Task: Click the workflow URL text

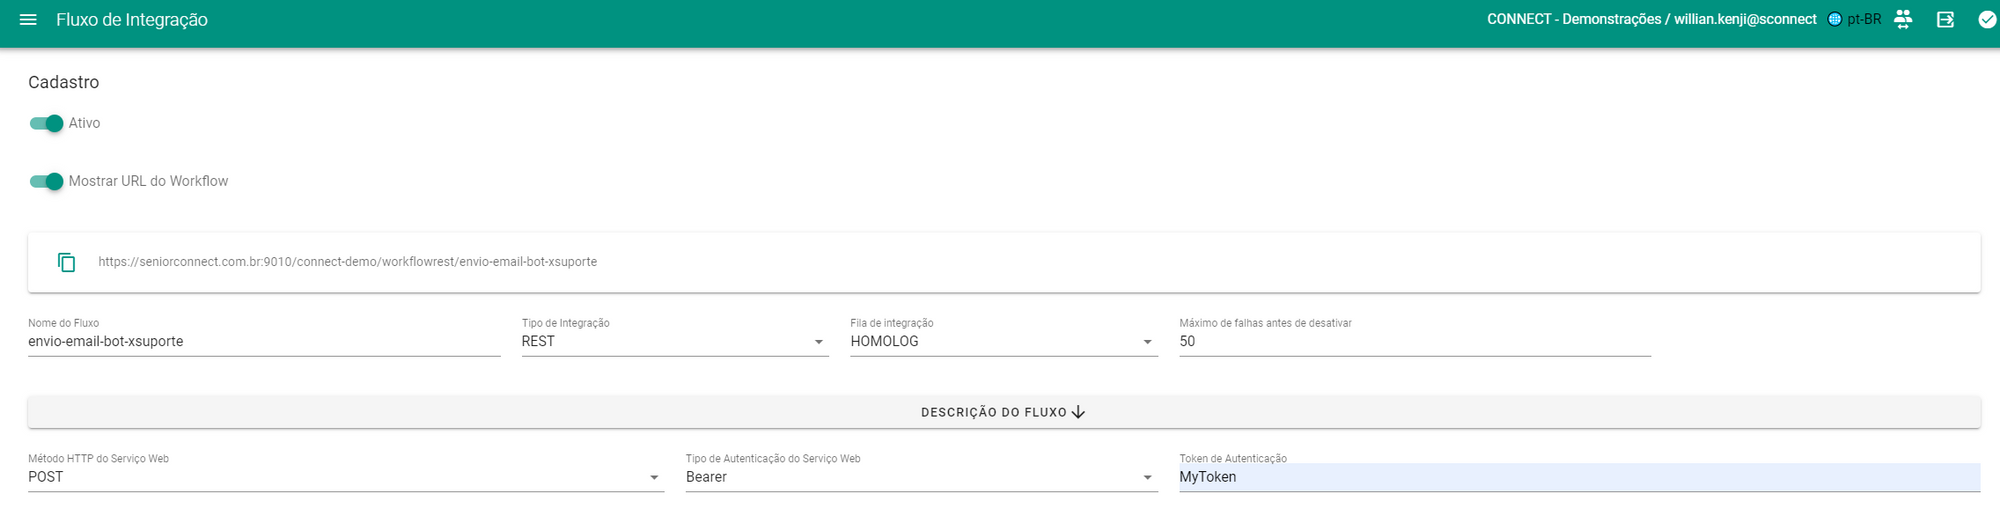Action: tap(347, 262)
